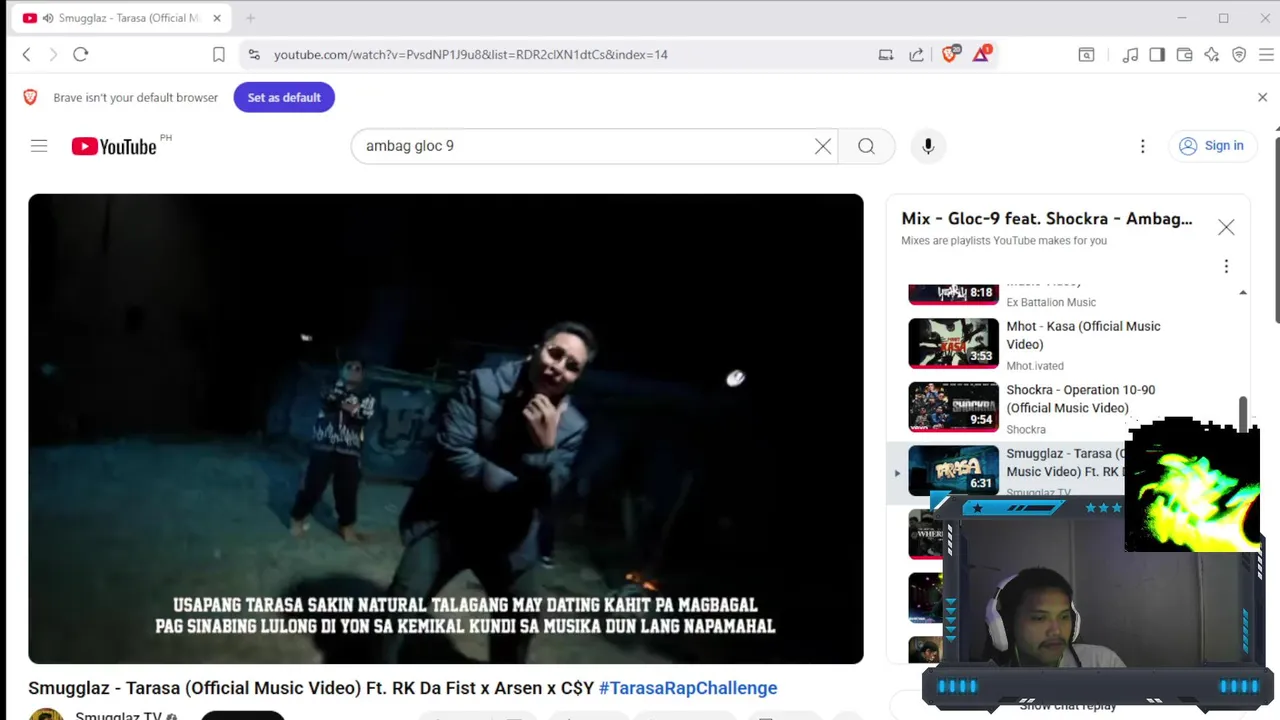Open the Mhot - Kasa video thumbnail

953,343
